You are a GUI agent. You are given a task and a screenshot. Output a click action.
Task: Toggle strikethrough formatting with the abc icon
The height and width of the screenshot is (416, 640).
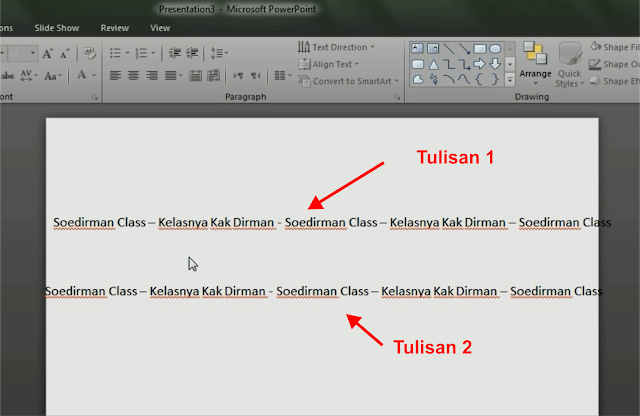(x=7, y=76)
